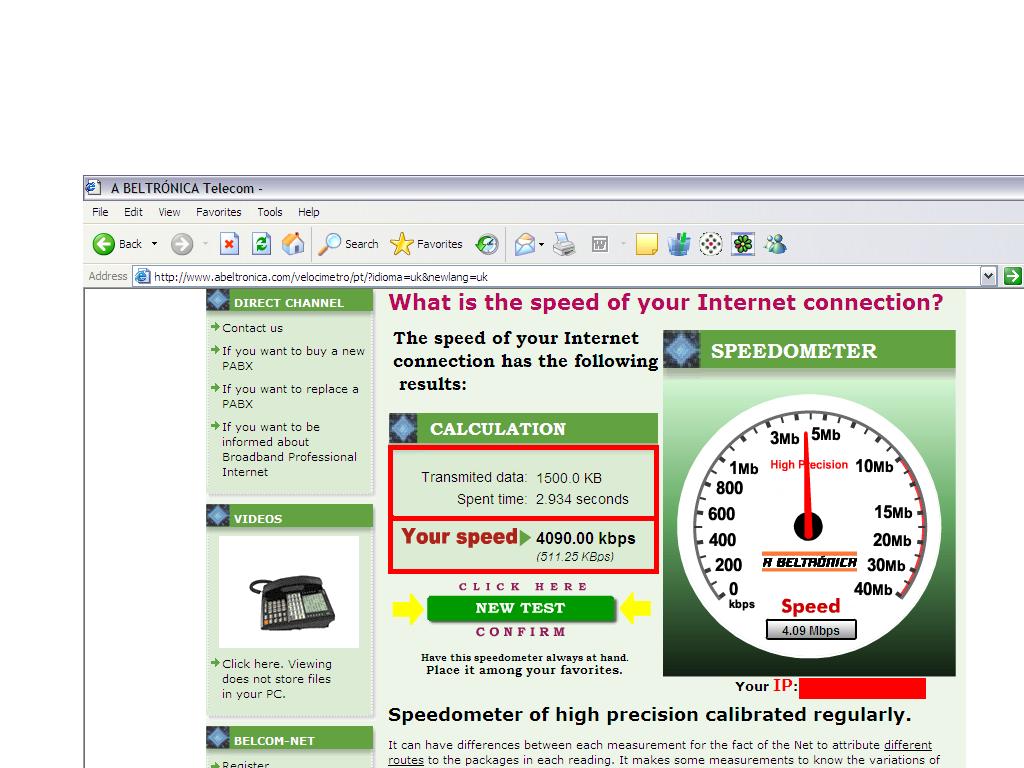The image size is (1024, 768).
Task: Click the grey Forward arrow button
Action: pos(182,244)
